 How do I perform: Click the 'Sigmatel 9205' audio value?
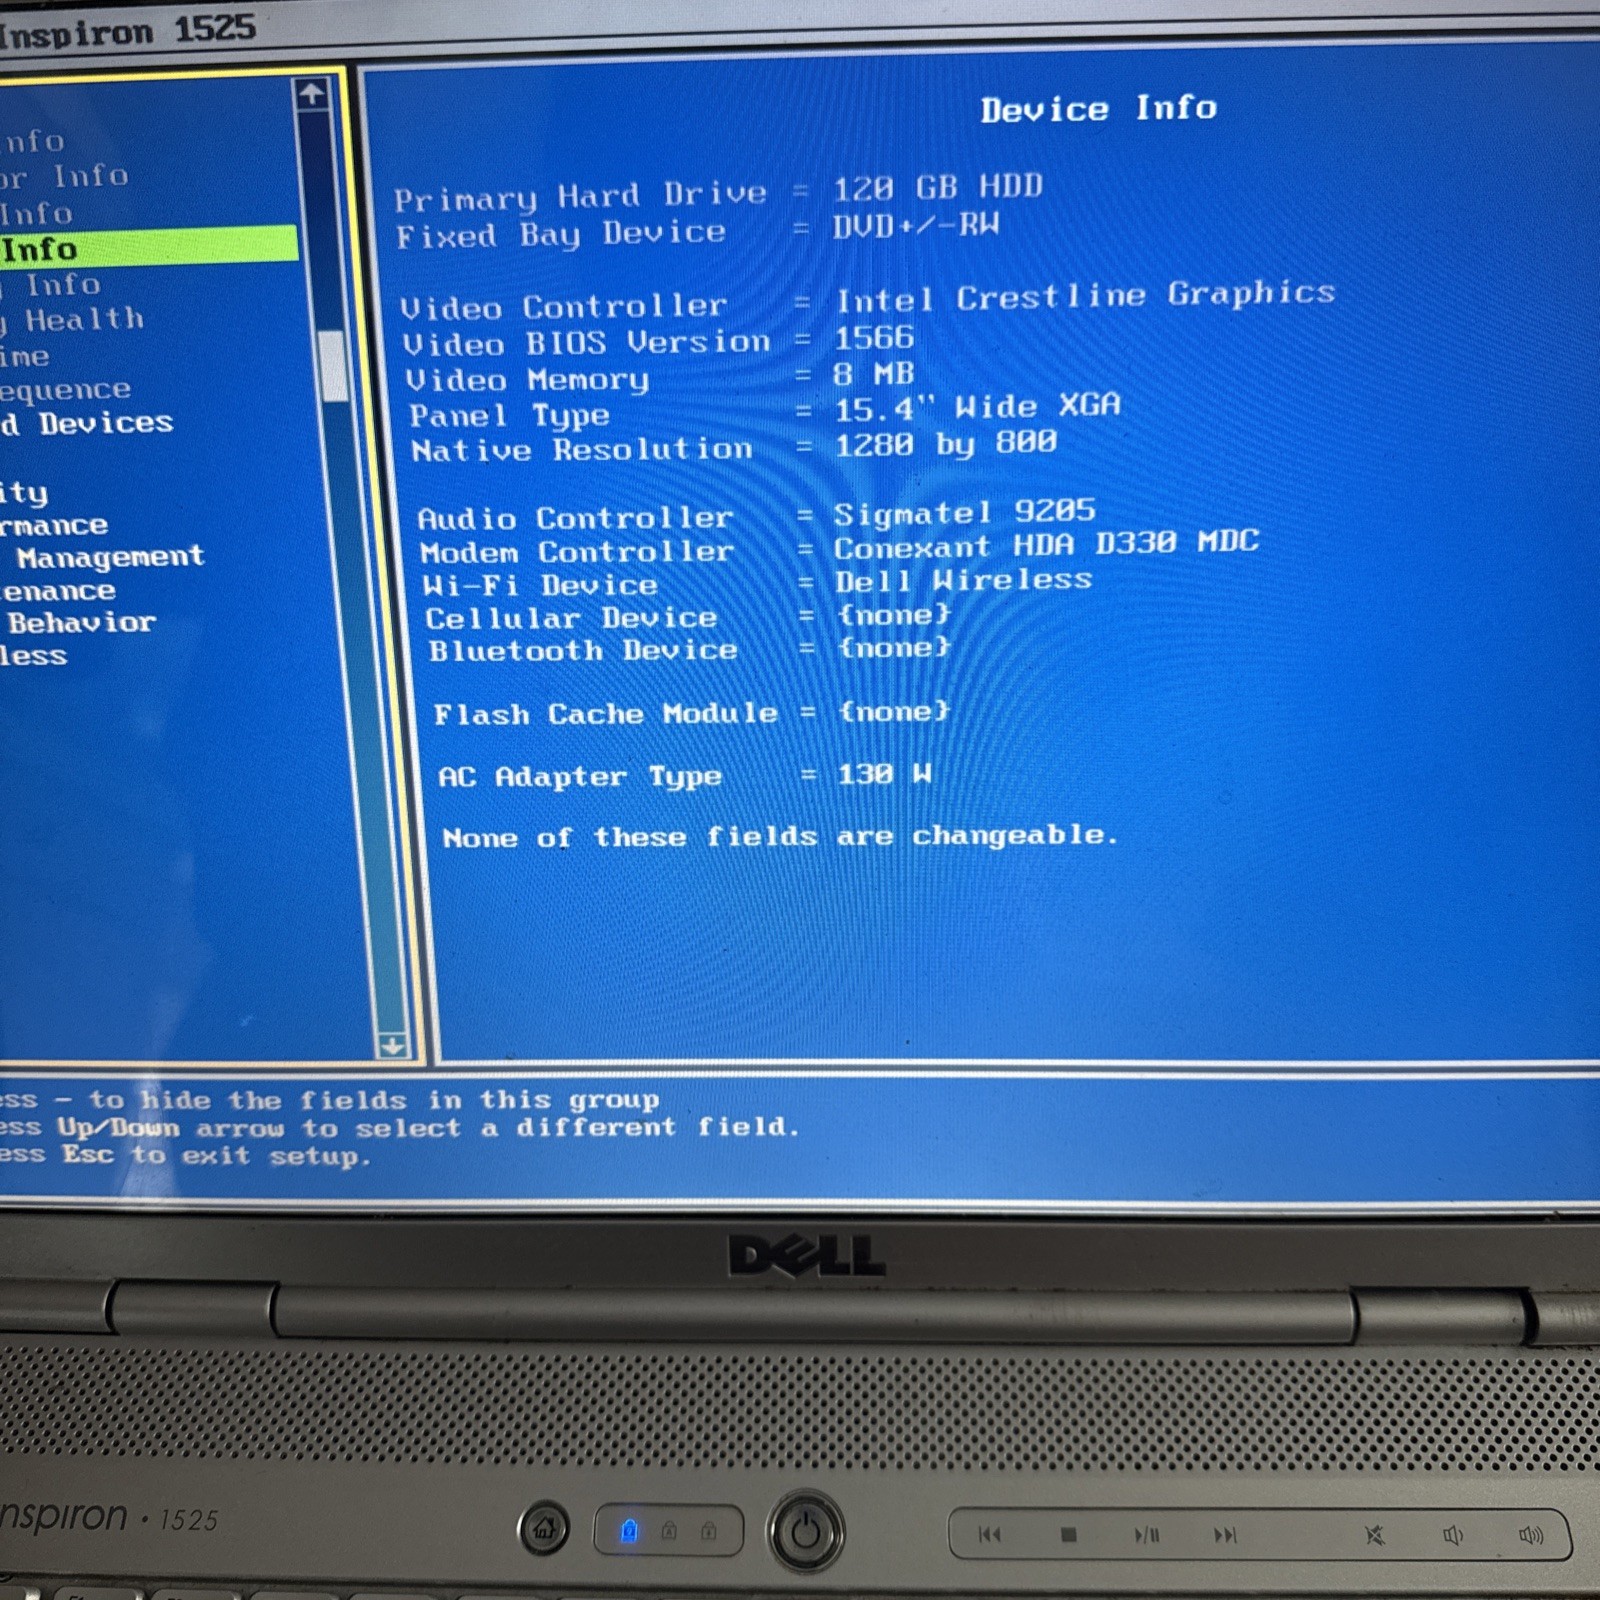pyautogui.click(x=965, y=512)
